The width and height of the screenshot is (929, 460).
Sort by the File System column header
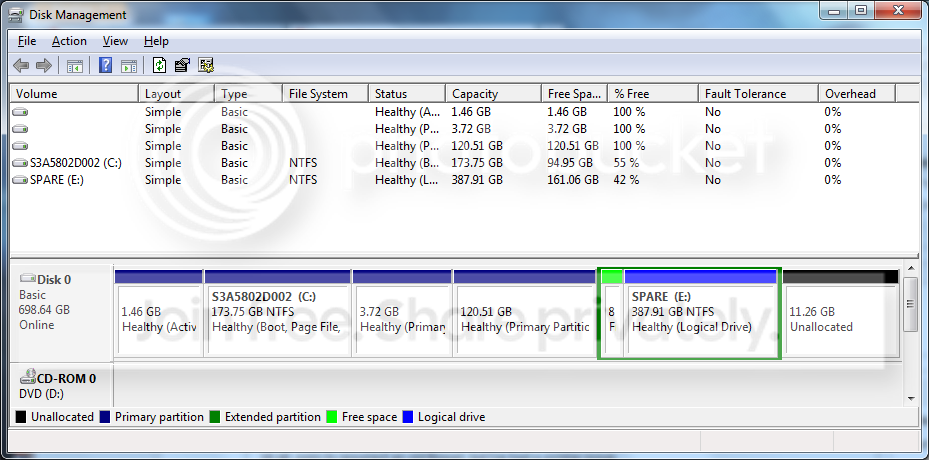point(325,94)
